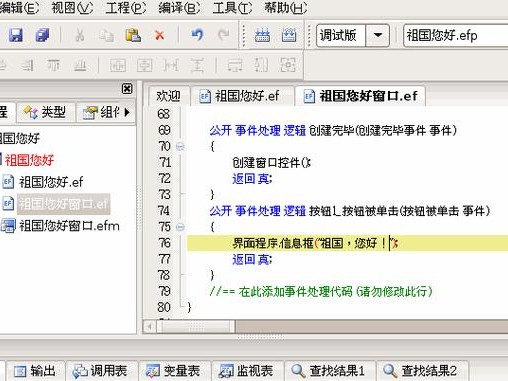The width and height of the screenshot is (508, 381).
Task: Click the blue Undo arrow
Action: (197, 35)
